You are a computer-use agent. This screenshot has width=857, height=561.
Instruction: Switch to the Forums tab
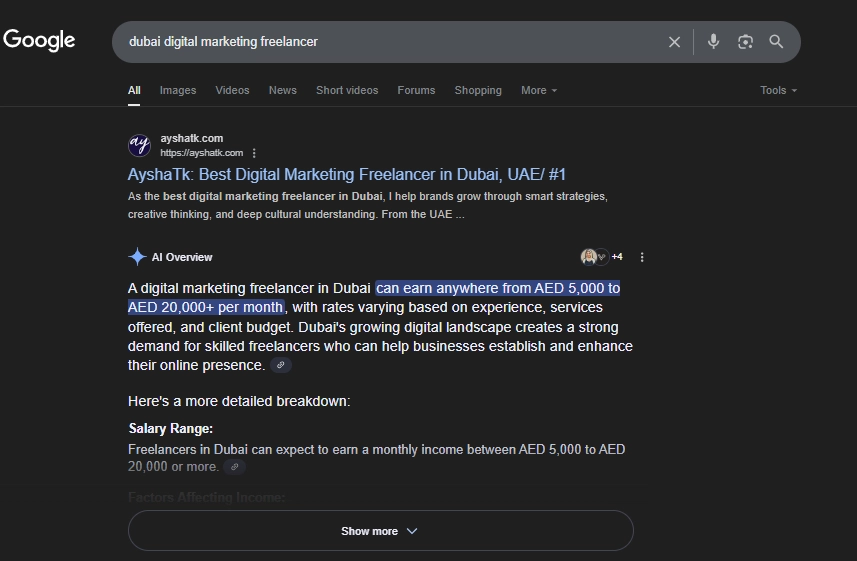[416, 90]
